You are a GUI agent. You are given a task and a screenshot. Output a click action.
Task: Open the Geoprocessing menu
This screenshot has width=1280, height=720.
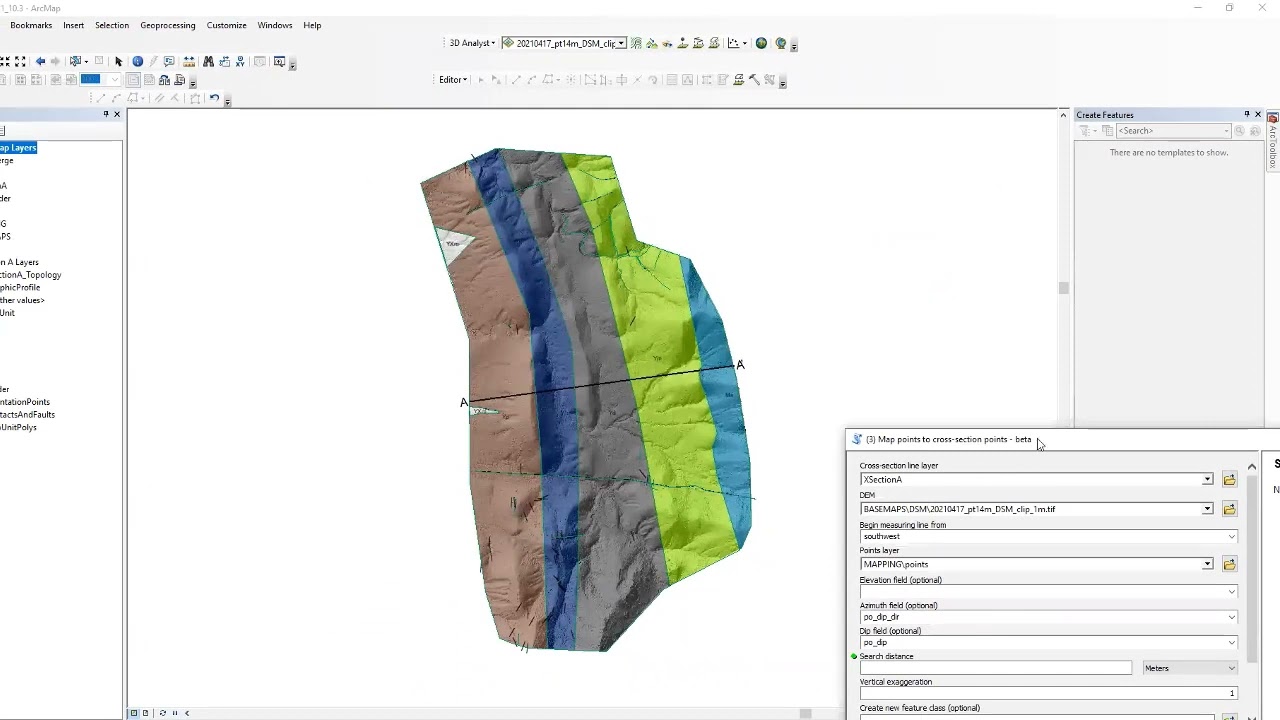pos(168,25)
